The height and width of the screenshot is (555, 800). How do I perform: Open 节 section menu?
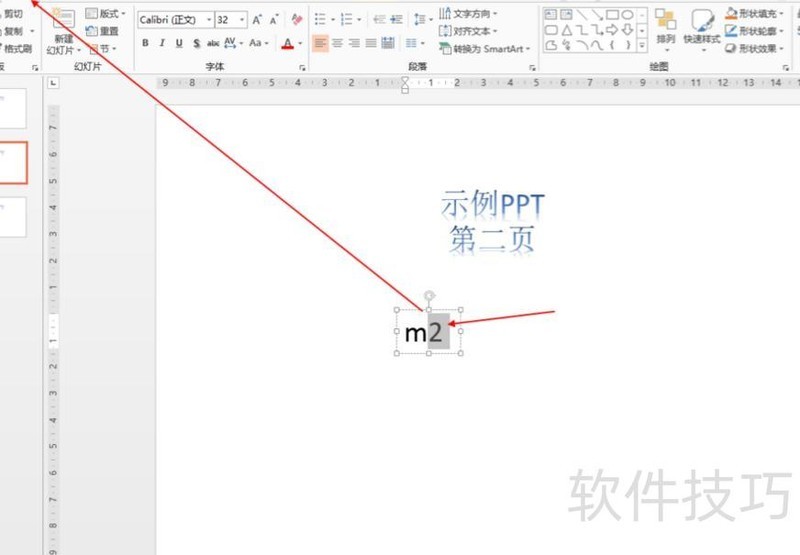click(103, 49)
